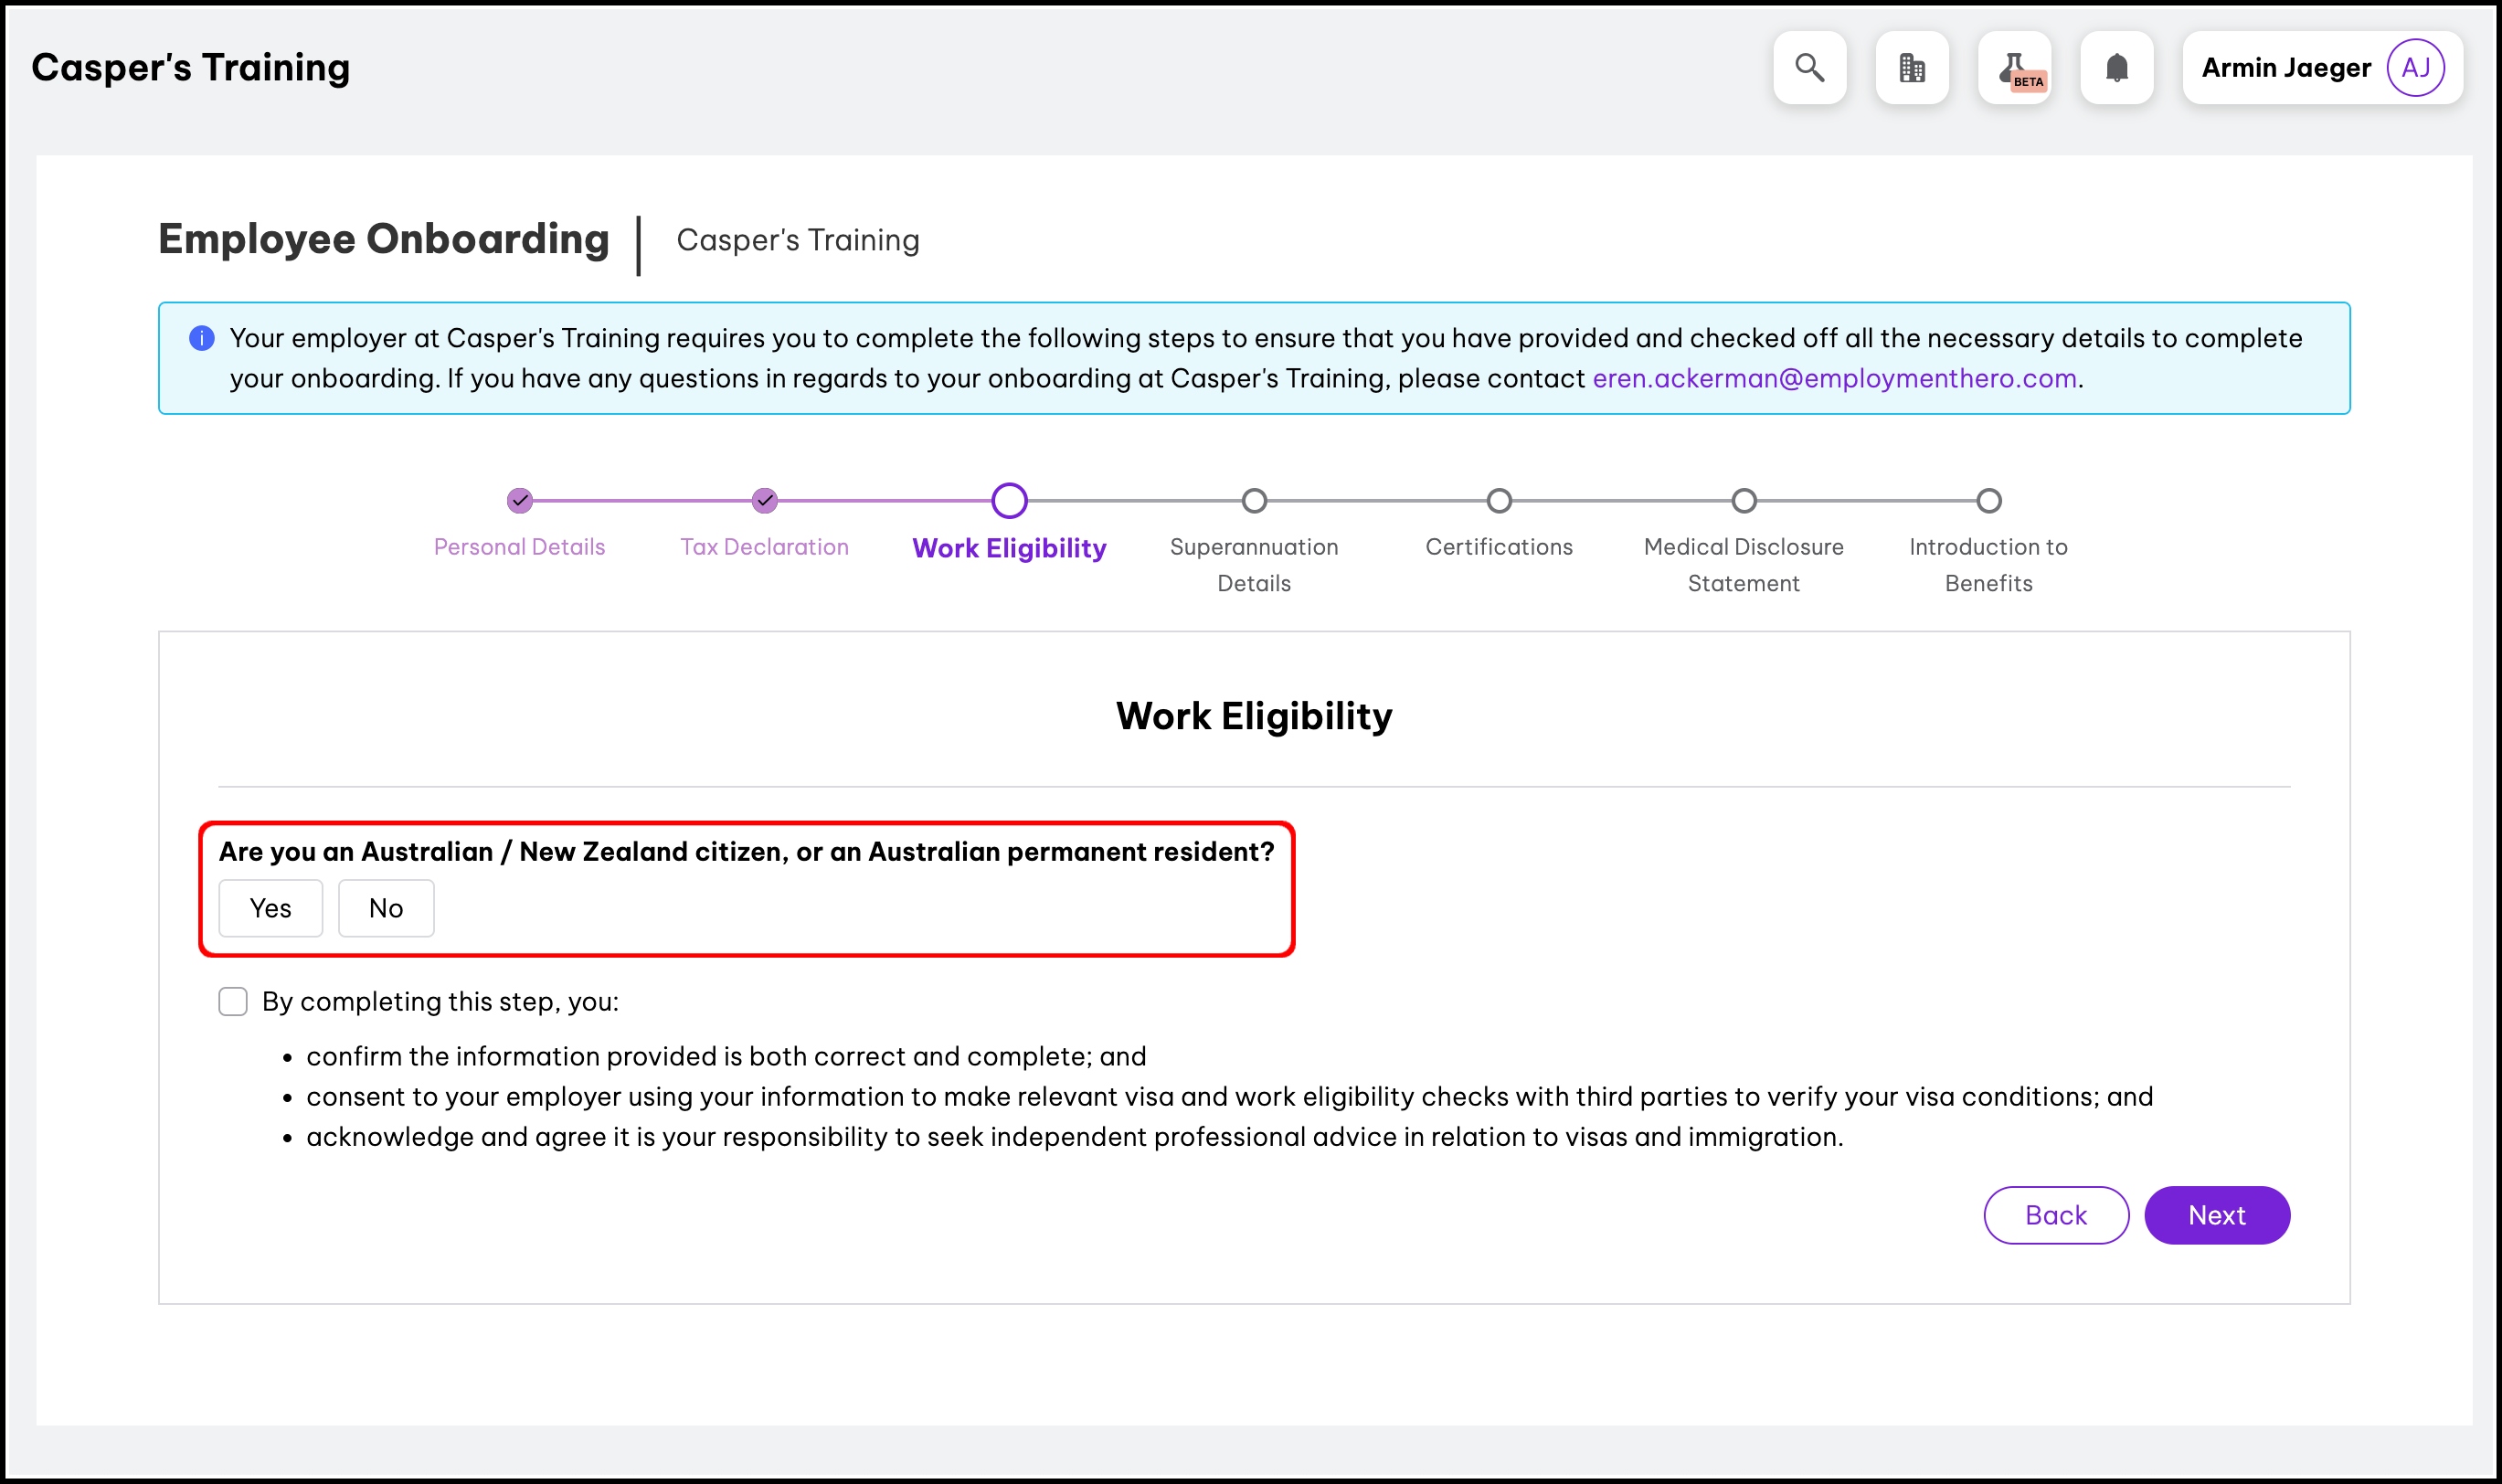Screen dimensions: 2502x1484
Task: Tick the 'By completing this step' checkbox
Action: tap(233, 1001)
